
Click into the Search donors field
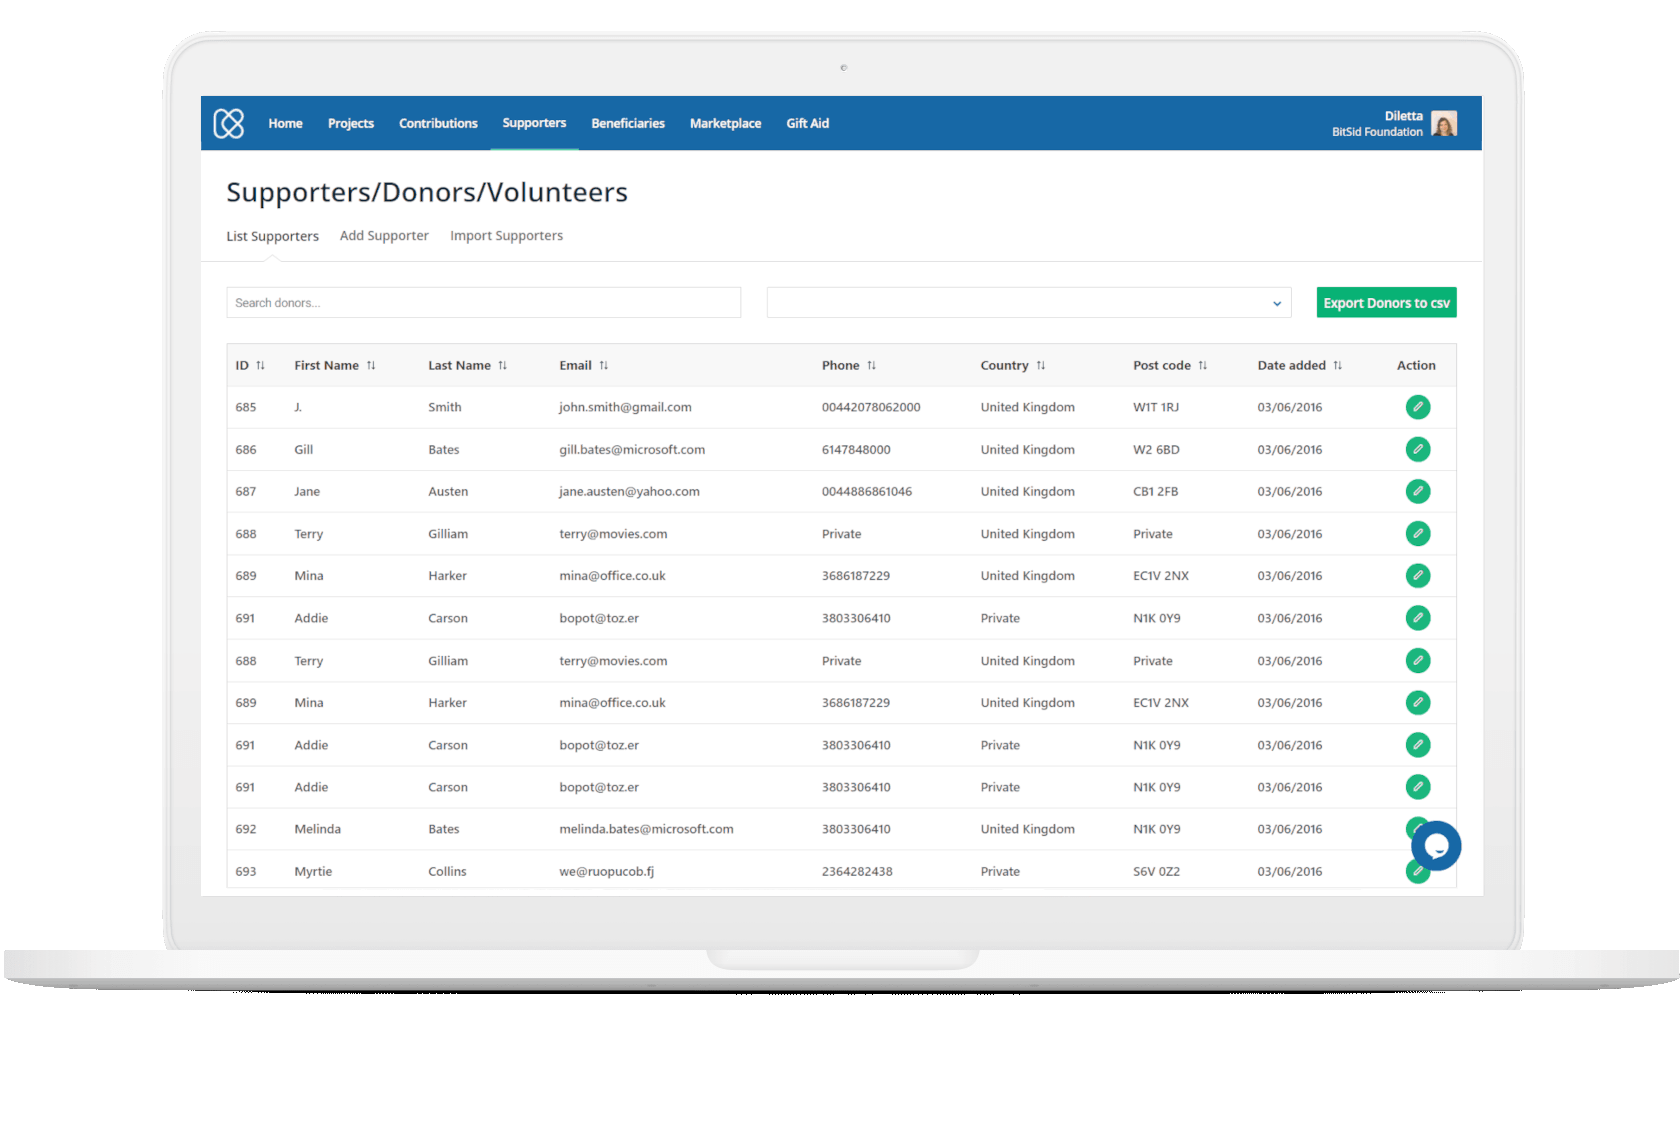(x=483, y=303)
